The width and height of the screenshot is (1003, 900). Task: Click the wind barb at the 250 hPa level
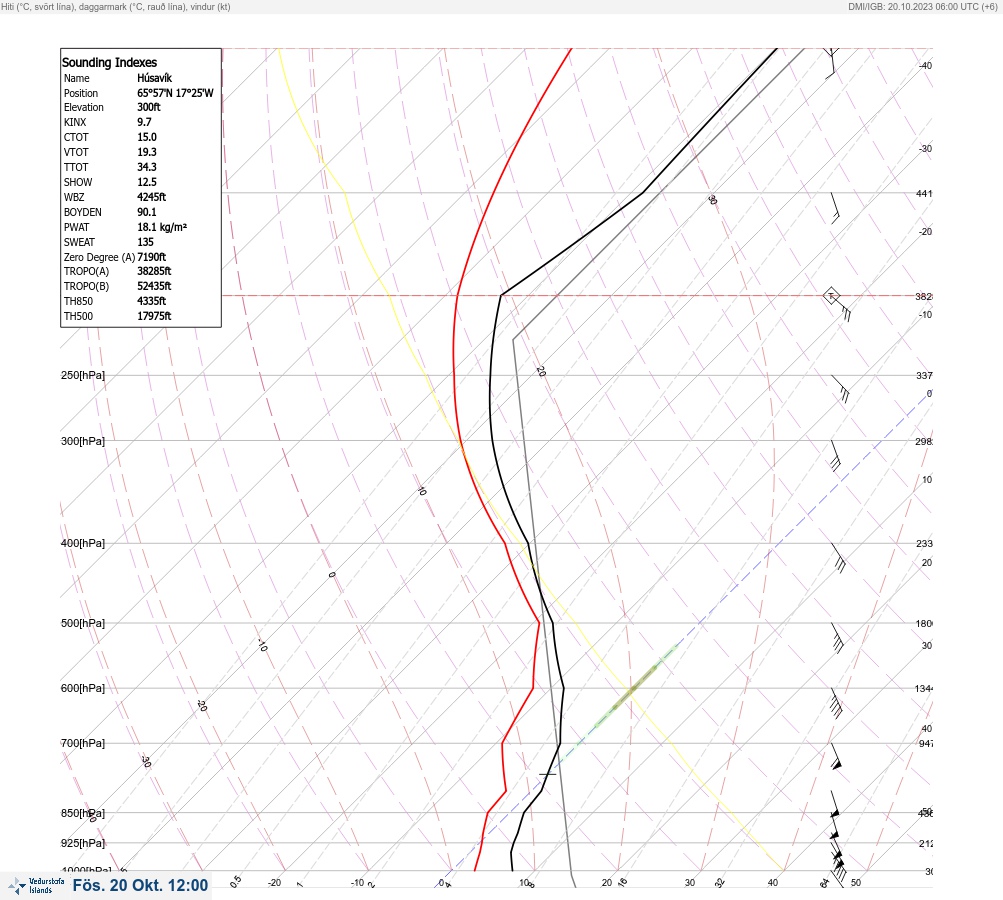click(x=840, y=389)
